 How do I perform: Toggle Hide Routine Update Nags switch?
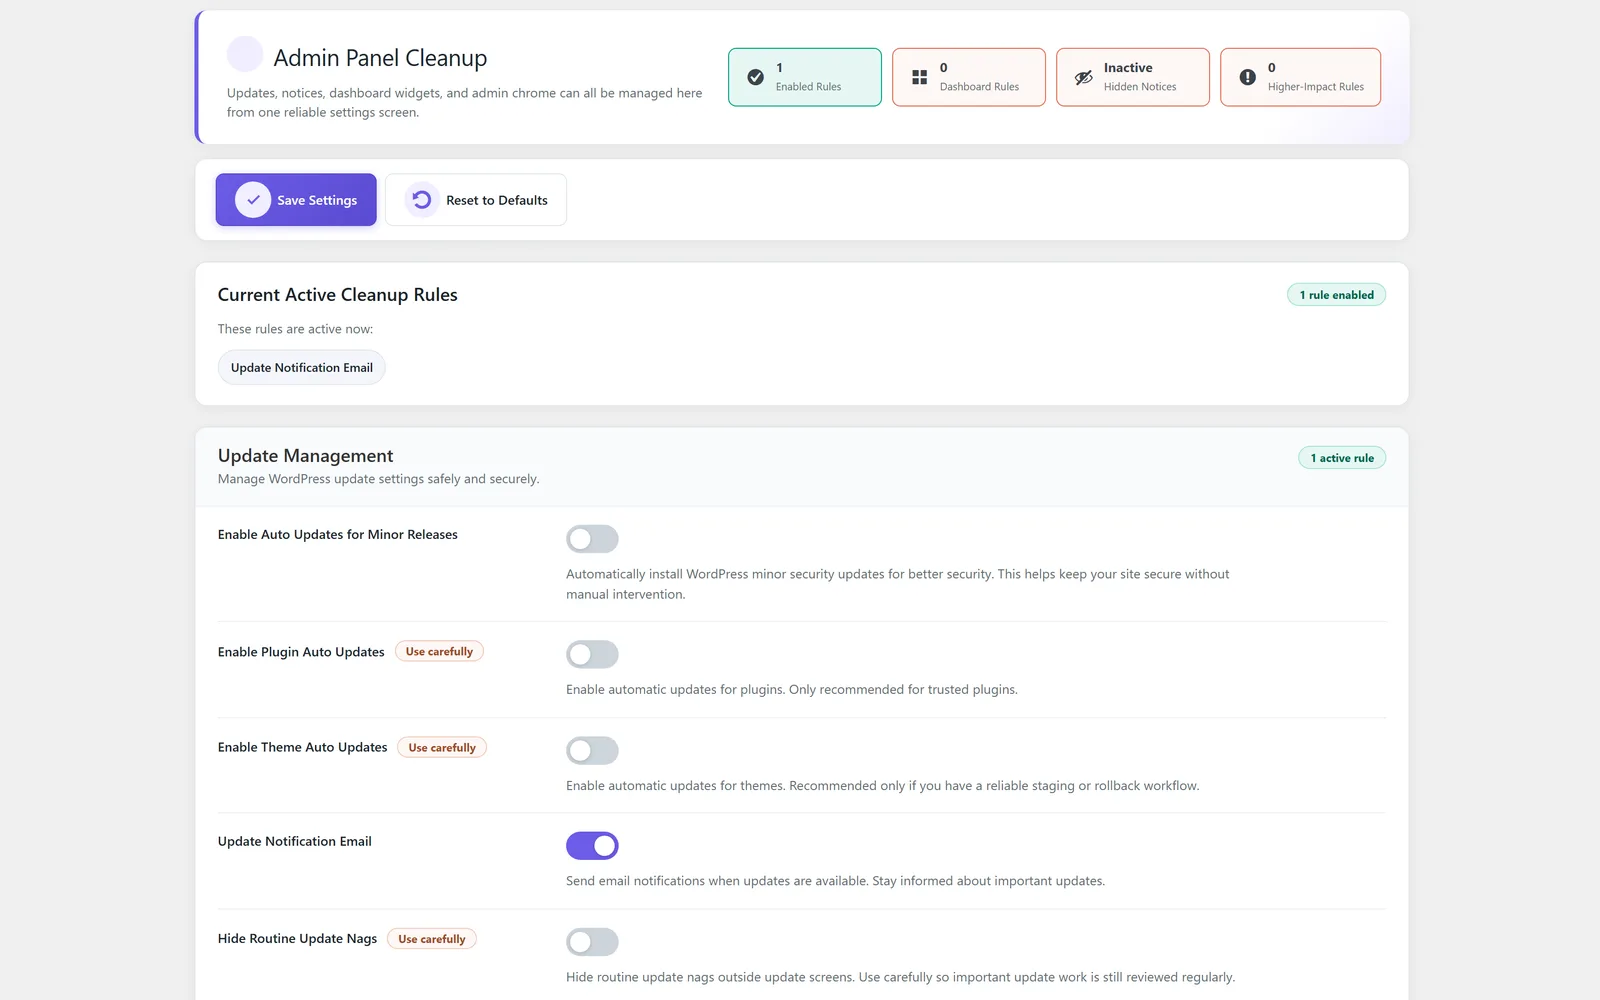point(592,942)
